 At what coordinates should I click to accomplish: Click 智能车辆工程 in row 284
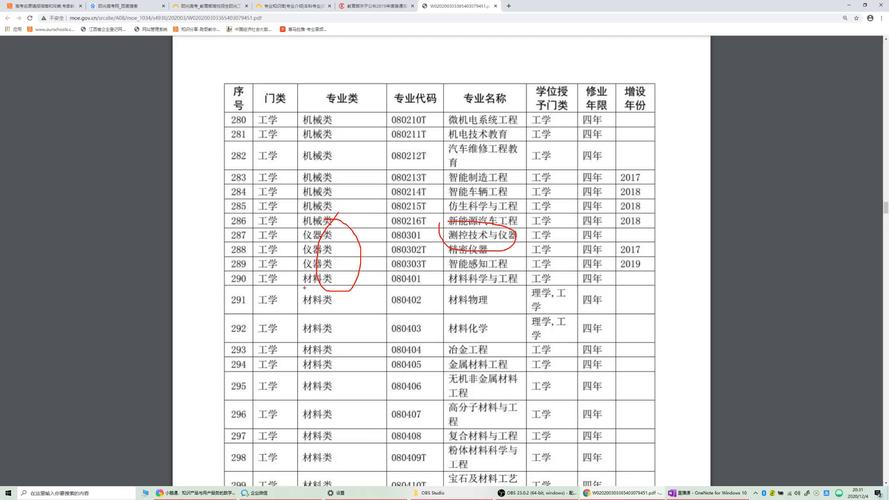pyautogui.click(x=478, y=192)
